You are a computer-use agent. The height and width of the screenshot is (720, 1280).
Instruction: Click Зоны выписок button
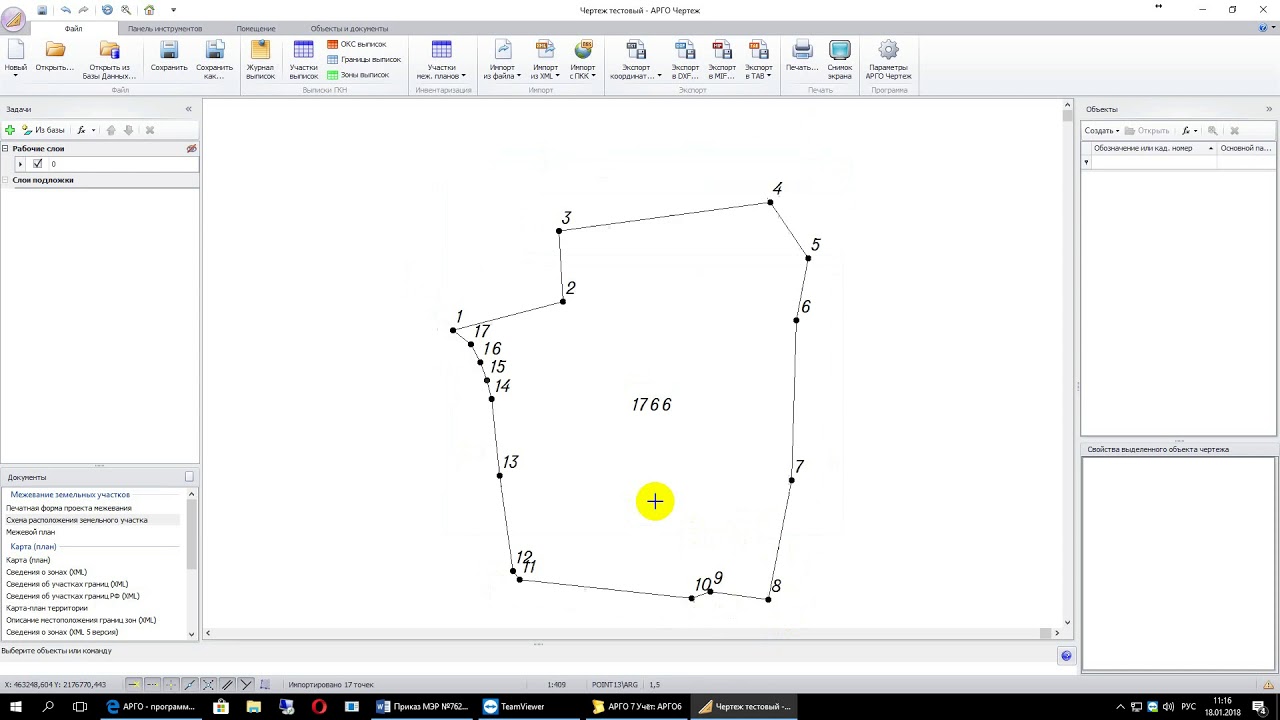click(x=358, y=75)
